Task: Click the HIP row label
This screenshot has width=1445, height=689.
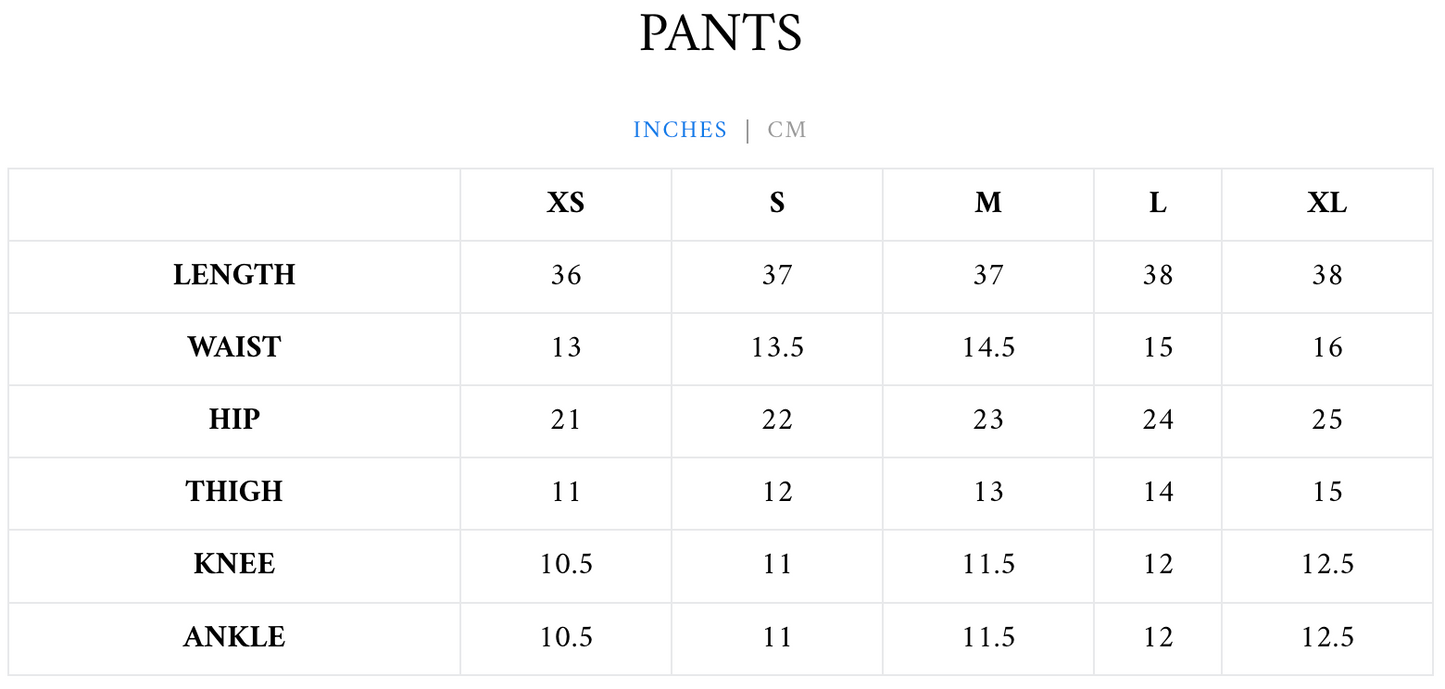Action: pos(234,419)
